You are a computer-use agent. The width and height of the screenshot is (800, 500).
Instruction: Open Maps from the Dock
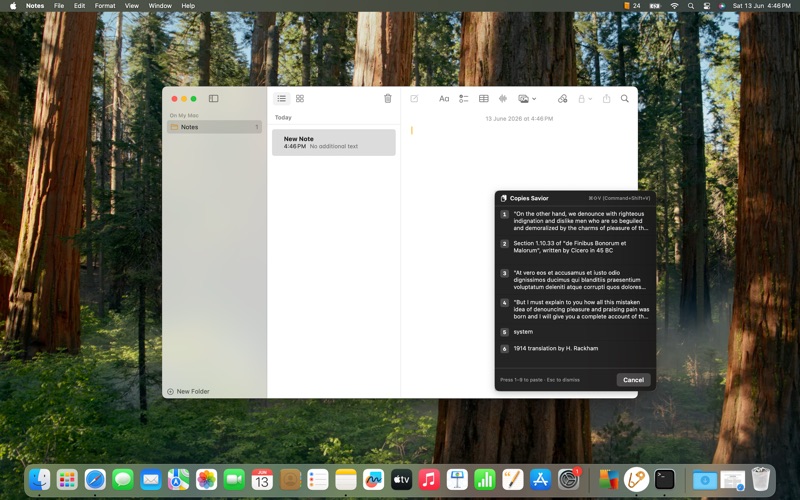[x=179, y=480]
